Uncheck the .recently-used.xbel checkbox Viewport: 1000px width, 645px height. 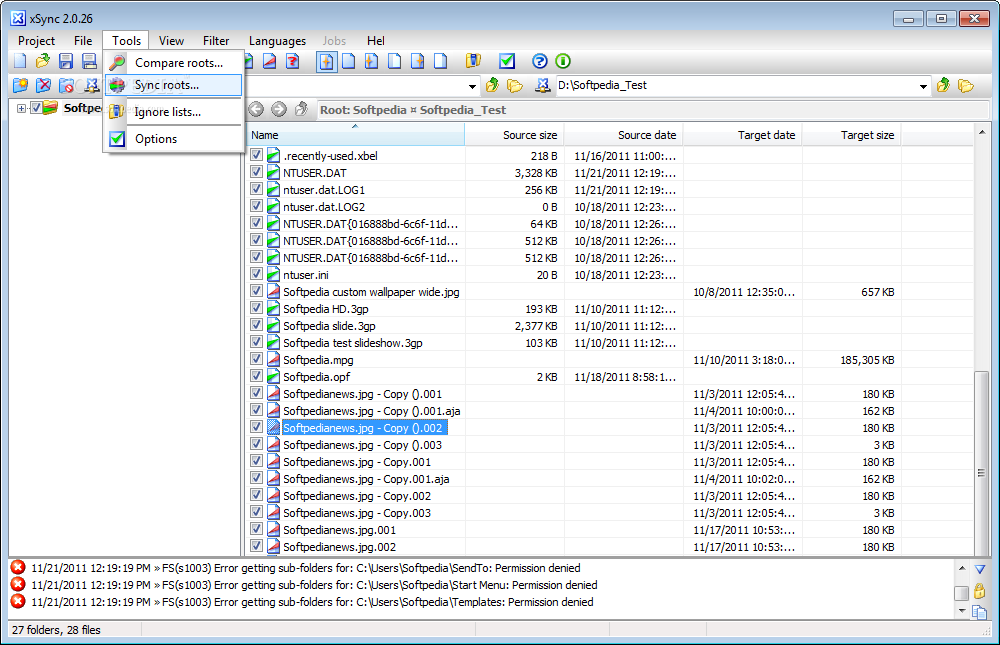[256, 155]
